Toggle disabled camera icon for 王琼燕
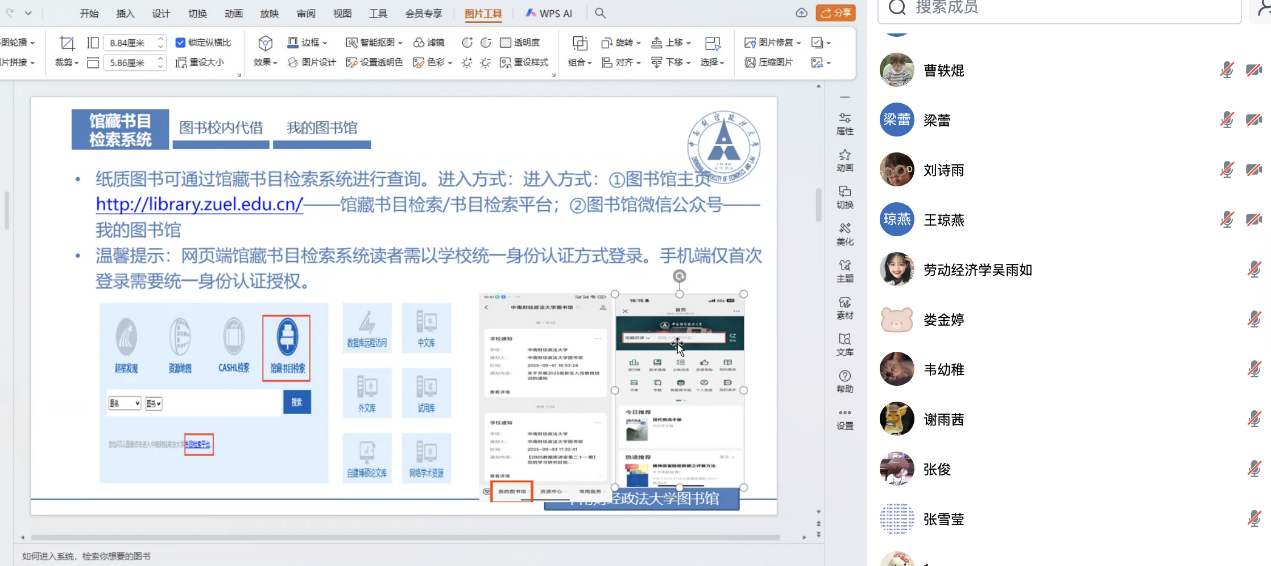 pos(1253,220)
